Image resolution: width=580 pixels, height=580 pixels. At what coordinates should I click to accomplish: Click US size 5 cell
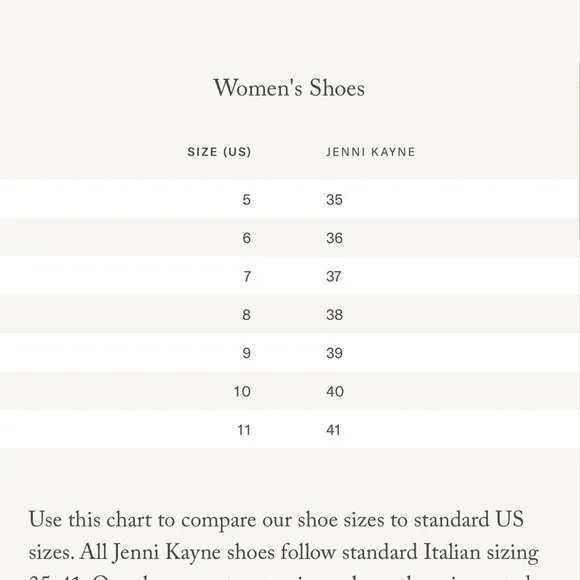pos(247,200)
